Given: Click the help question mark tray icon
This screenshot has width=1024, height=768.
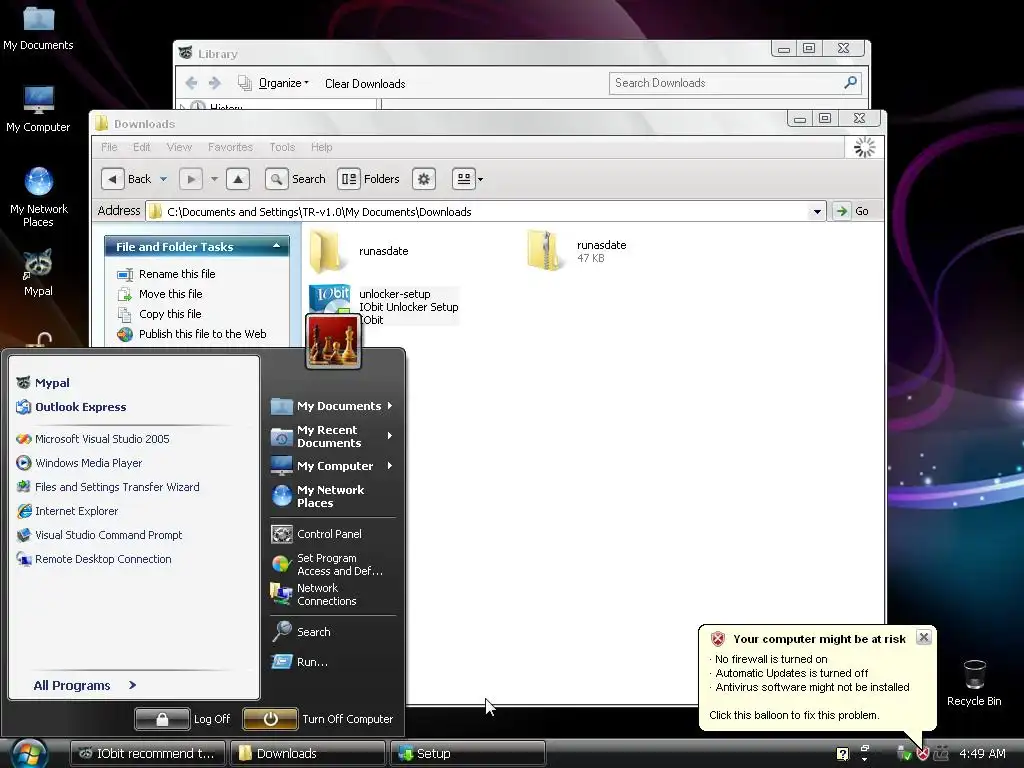Looking at the screenshot, I should [843, 754].
